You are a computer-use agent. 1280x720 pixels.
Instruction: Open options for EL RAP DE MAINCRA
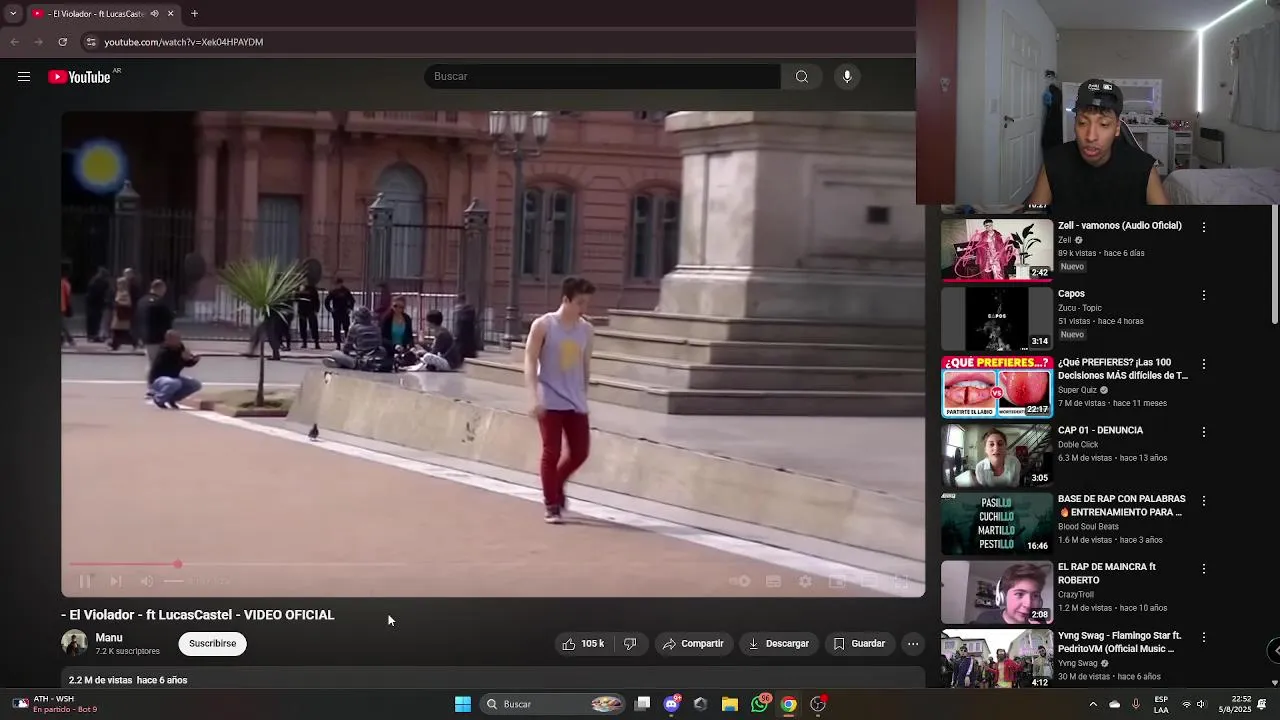(1204, 568)
